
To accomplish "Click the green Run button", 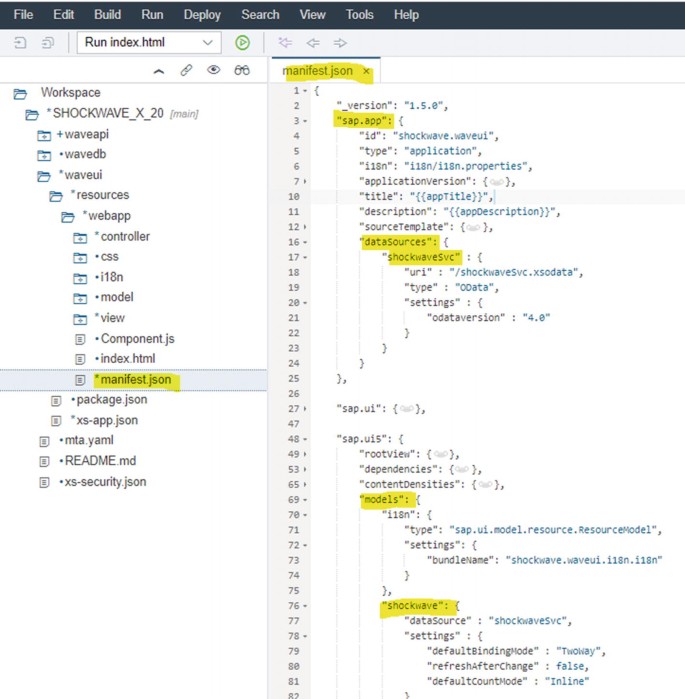I will 242,42.
